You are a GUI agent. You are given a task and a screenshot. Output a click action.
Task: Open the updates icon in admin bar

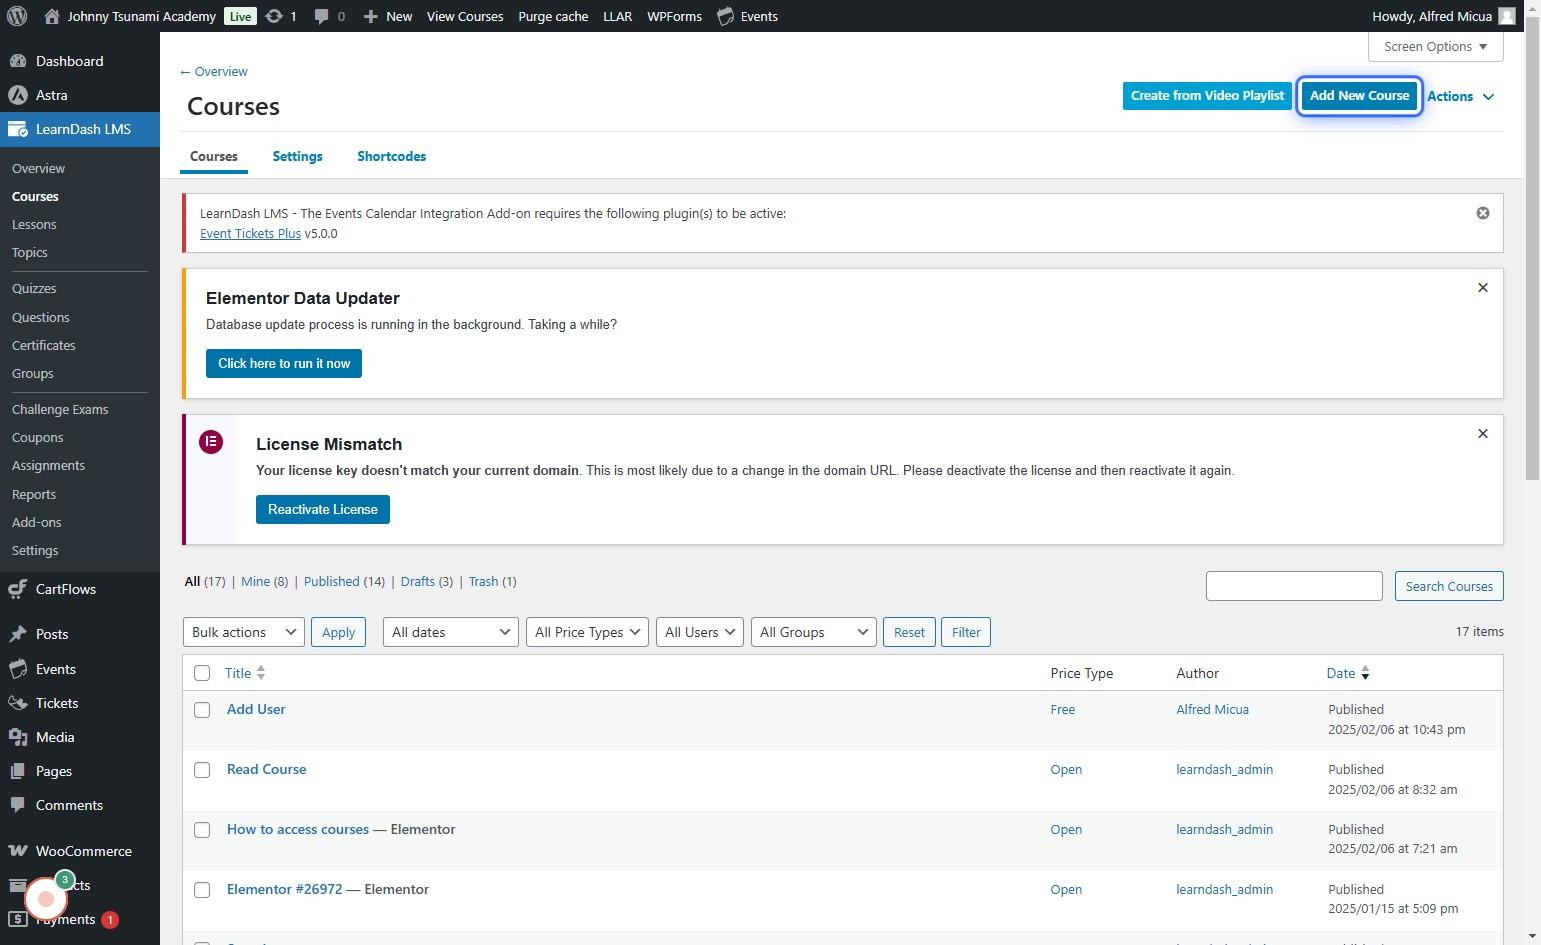[274, 16]
